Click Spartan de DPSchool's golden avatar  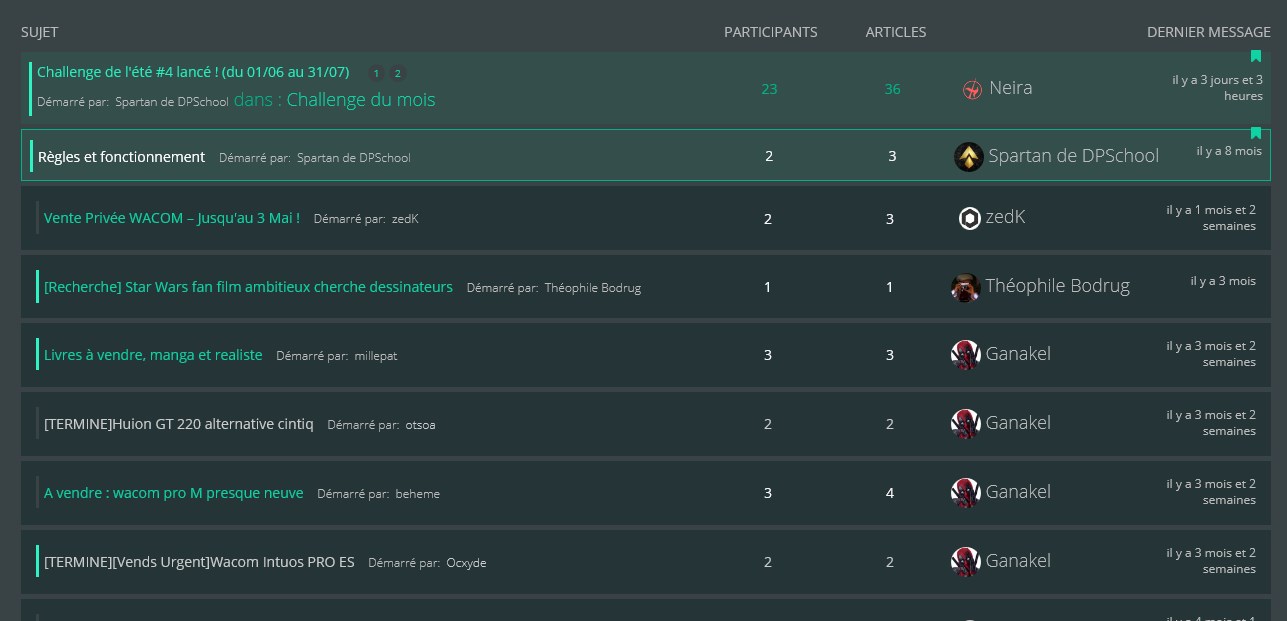pyautogui.click(x=968, y=157)
